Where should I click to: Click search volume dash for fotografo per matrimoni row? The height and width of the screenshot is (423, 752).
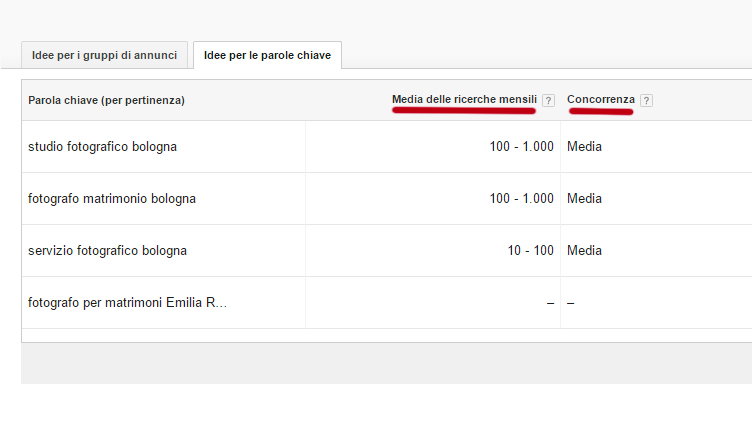(x=550, y=303)
